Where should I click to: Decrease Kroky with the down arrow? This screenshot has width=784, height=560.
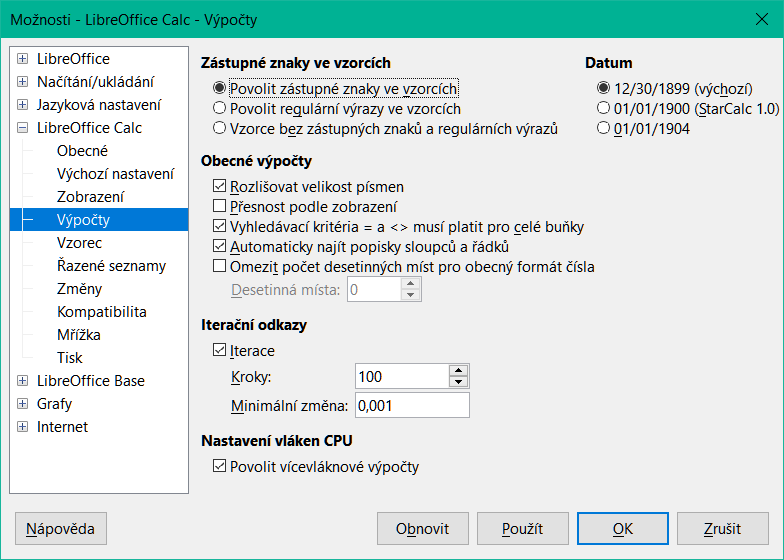[458, 382]
